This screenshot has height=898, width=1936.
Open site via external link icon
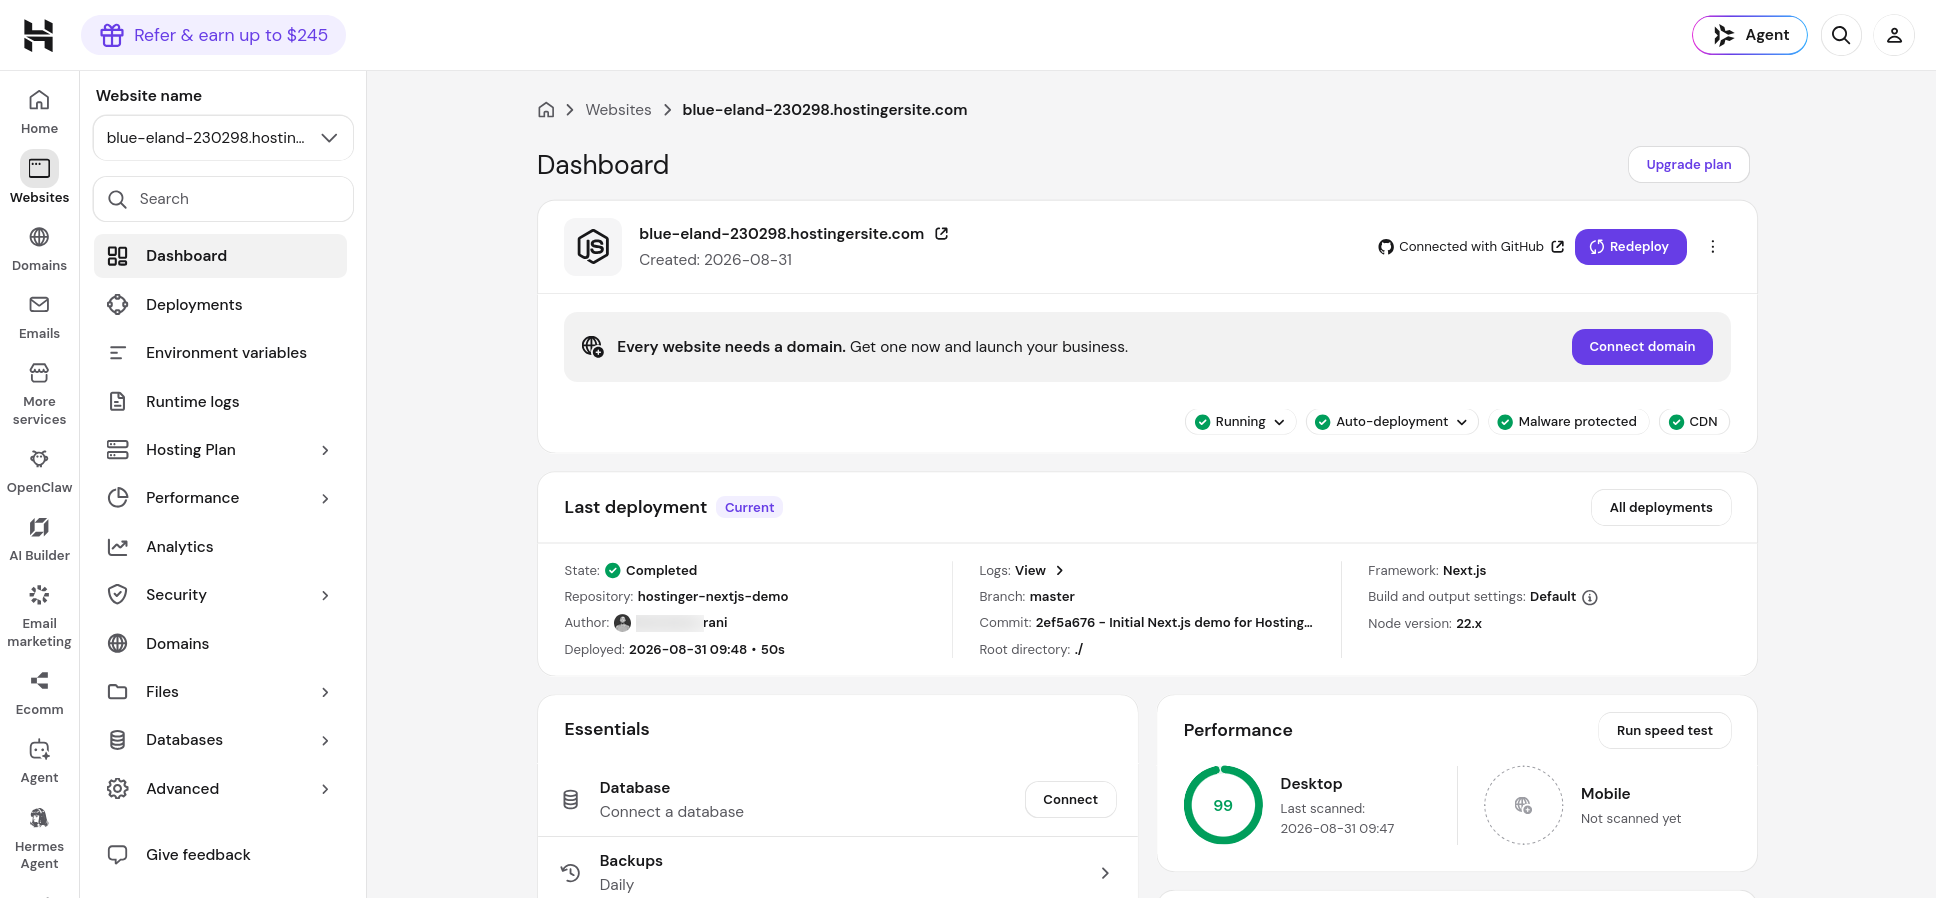coord(941,234)
